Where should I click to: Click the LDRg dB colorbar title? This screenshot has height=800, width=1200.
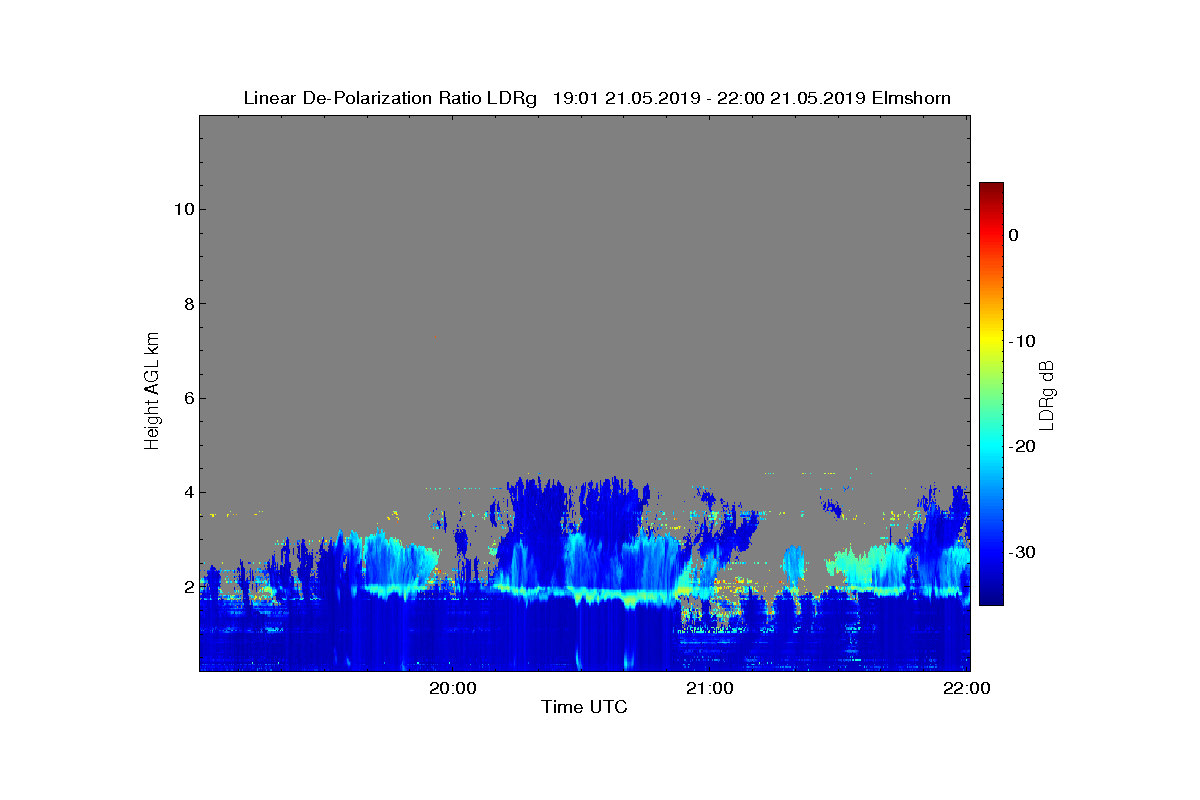(1048, 394)
